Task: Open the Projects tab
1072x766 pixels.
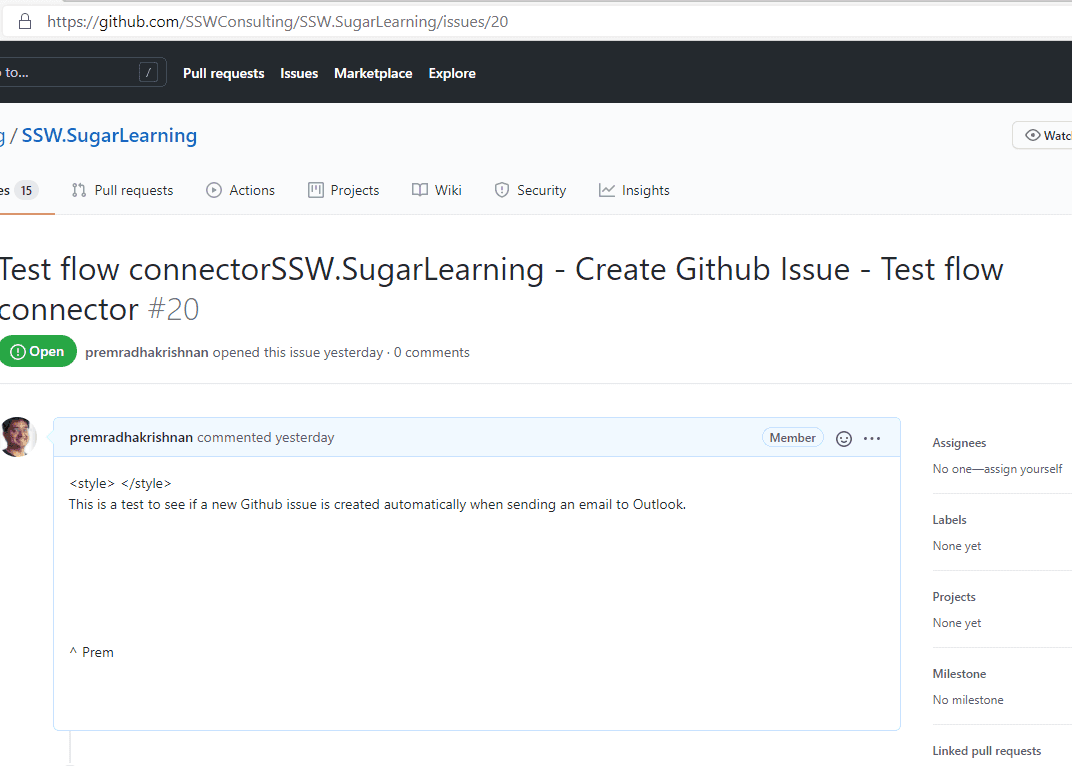Action: (343, 190)
